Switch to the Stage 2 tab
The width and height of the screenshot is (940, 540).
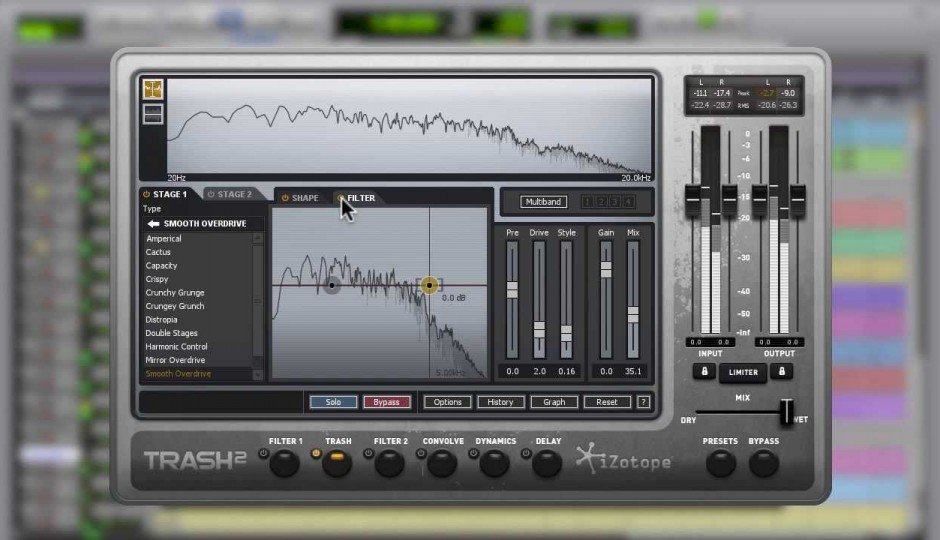(234, 194)
